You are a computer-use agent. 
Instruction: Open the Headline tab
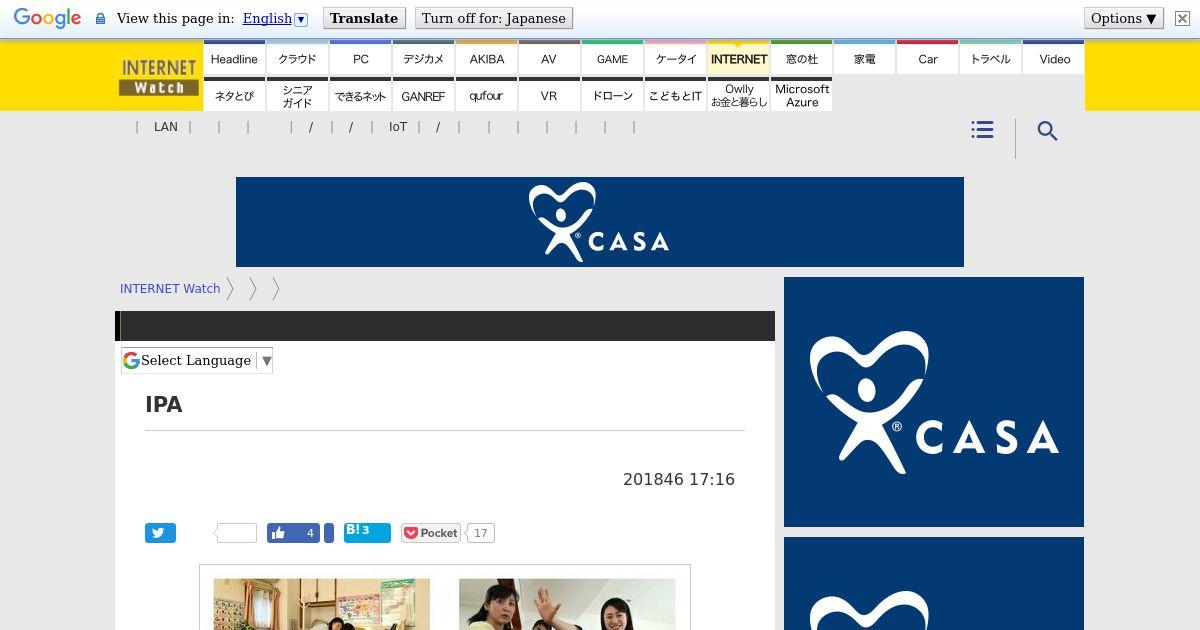(234, 58)
